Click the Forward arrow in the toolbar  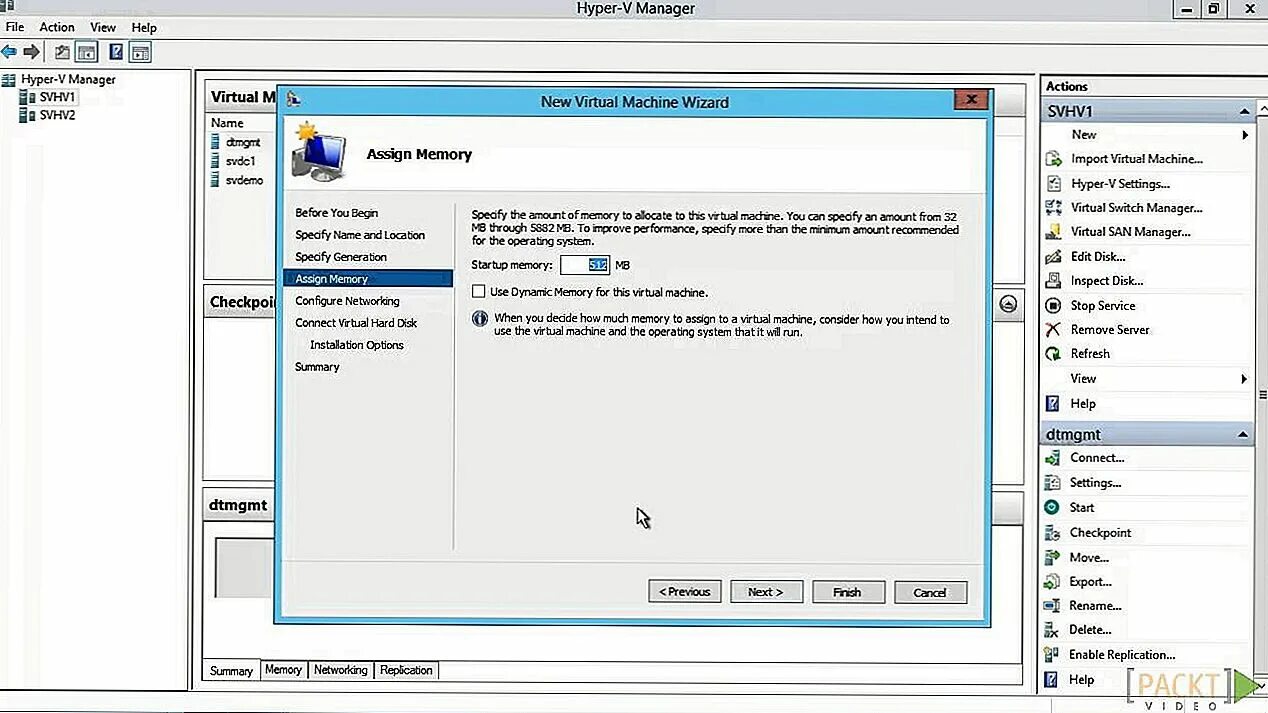(31, 52)
